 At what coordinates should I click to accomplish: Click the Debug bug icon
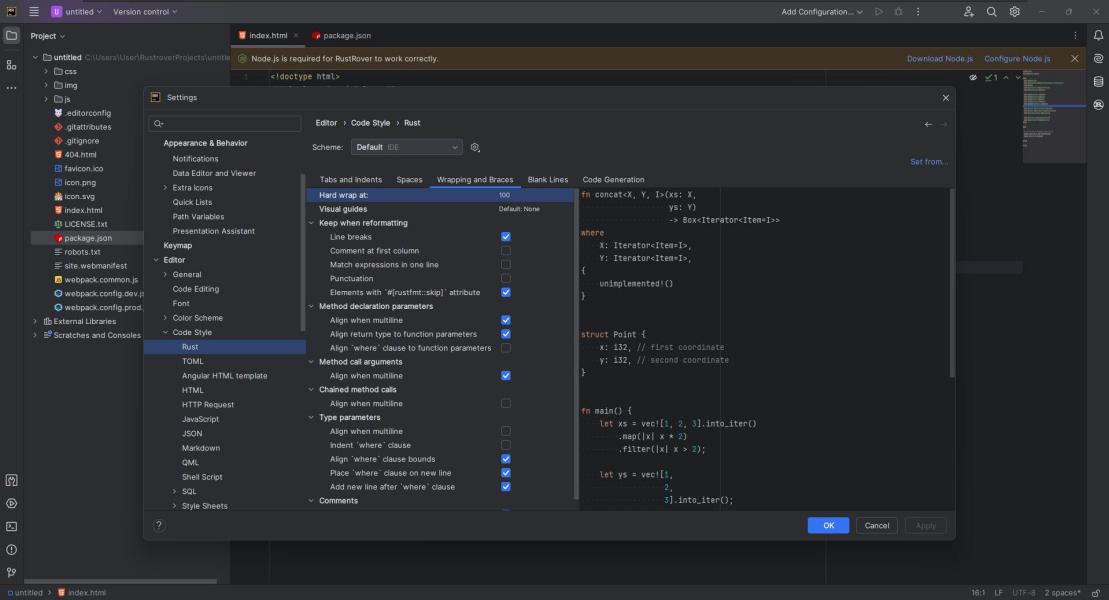pyautogui.click(x=898, y=12)
